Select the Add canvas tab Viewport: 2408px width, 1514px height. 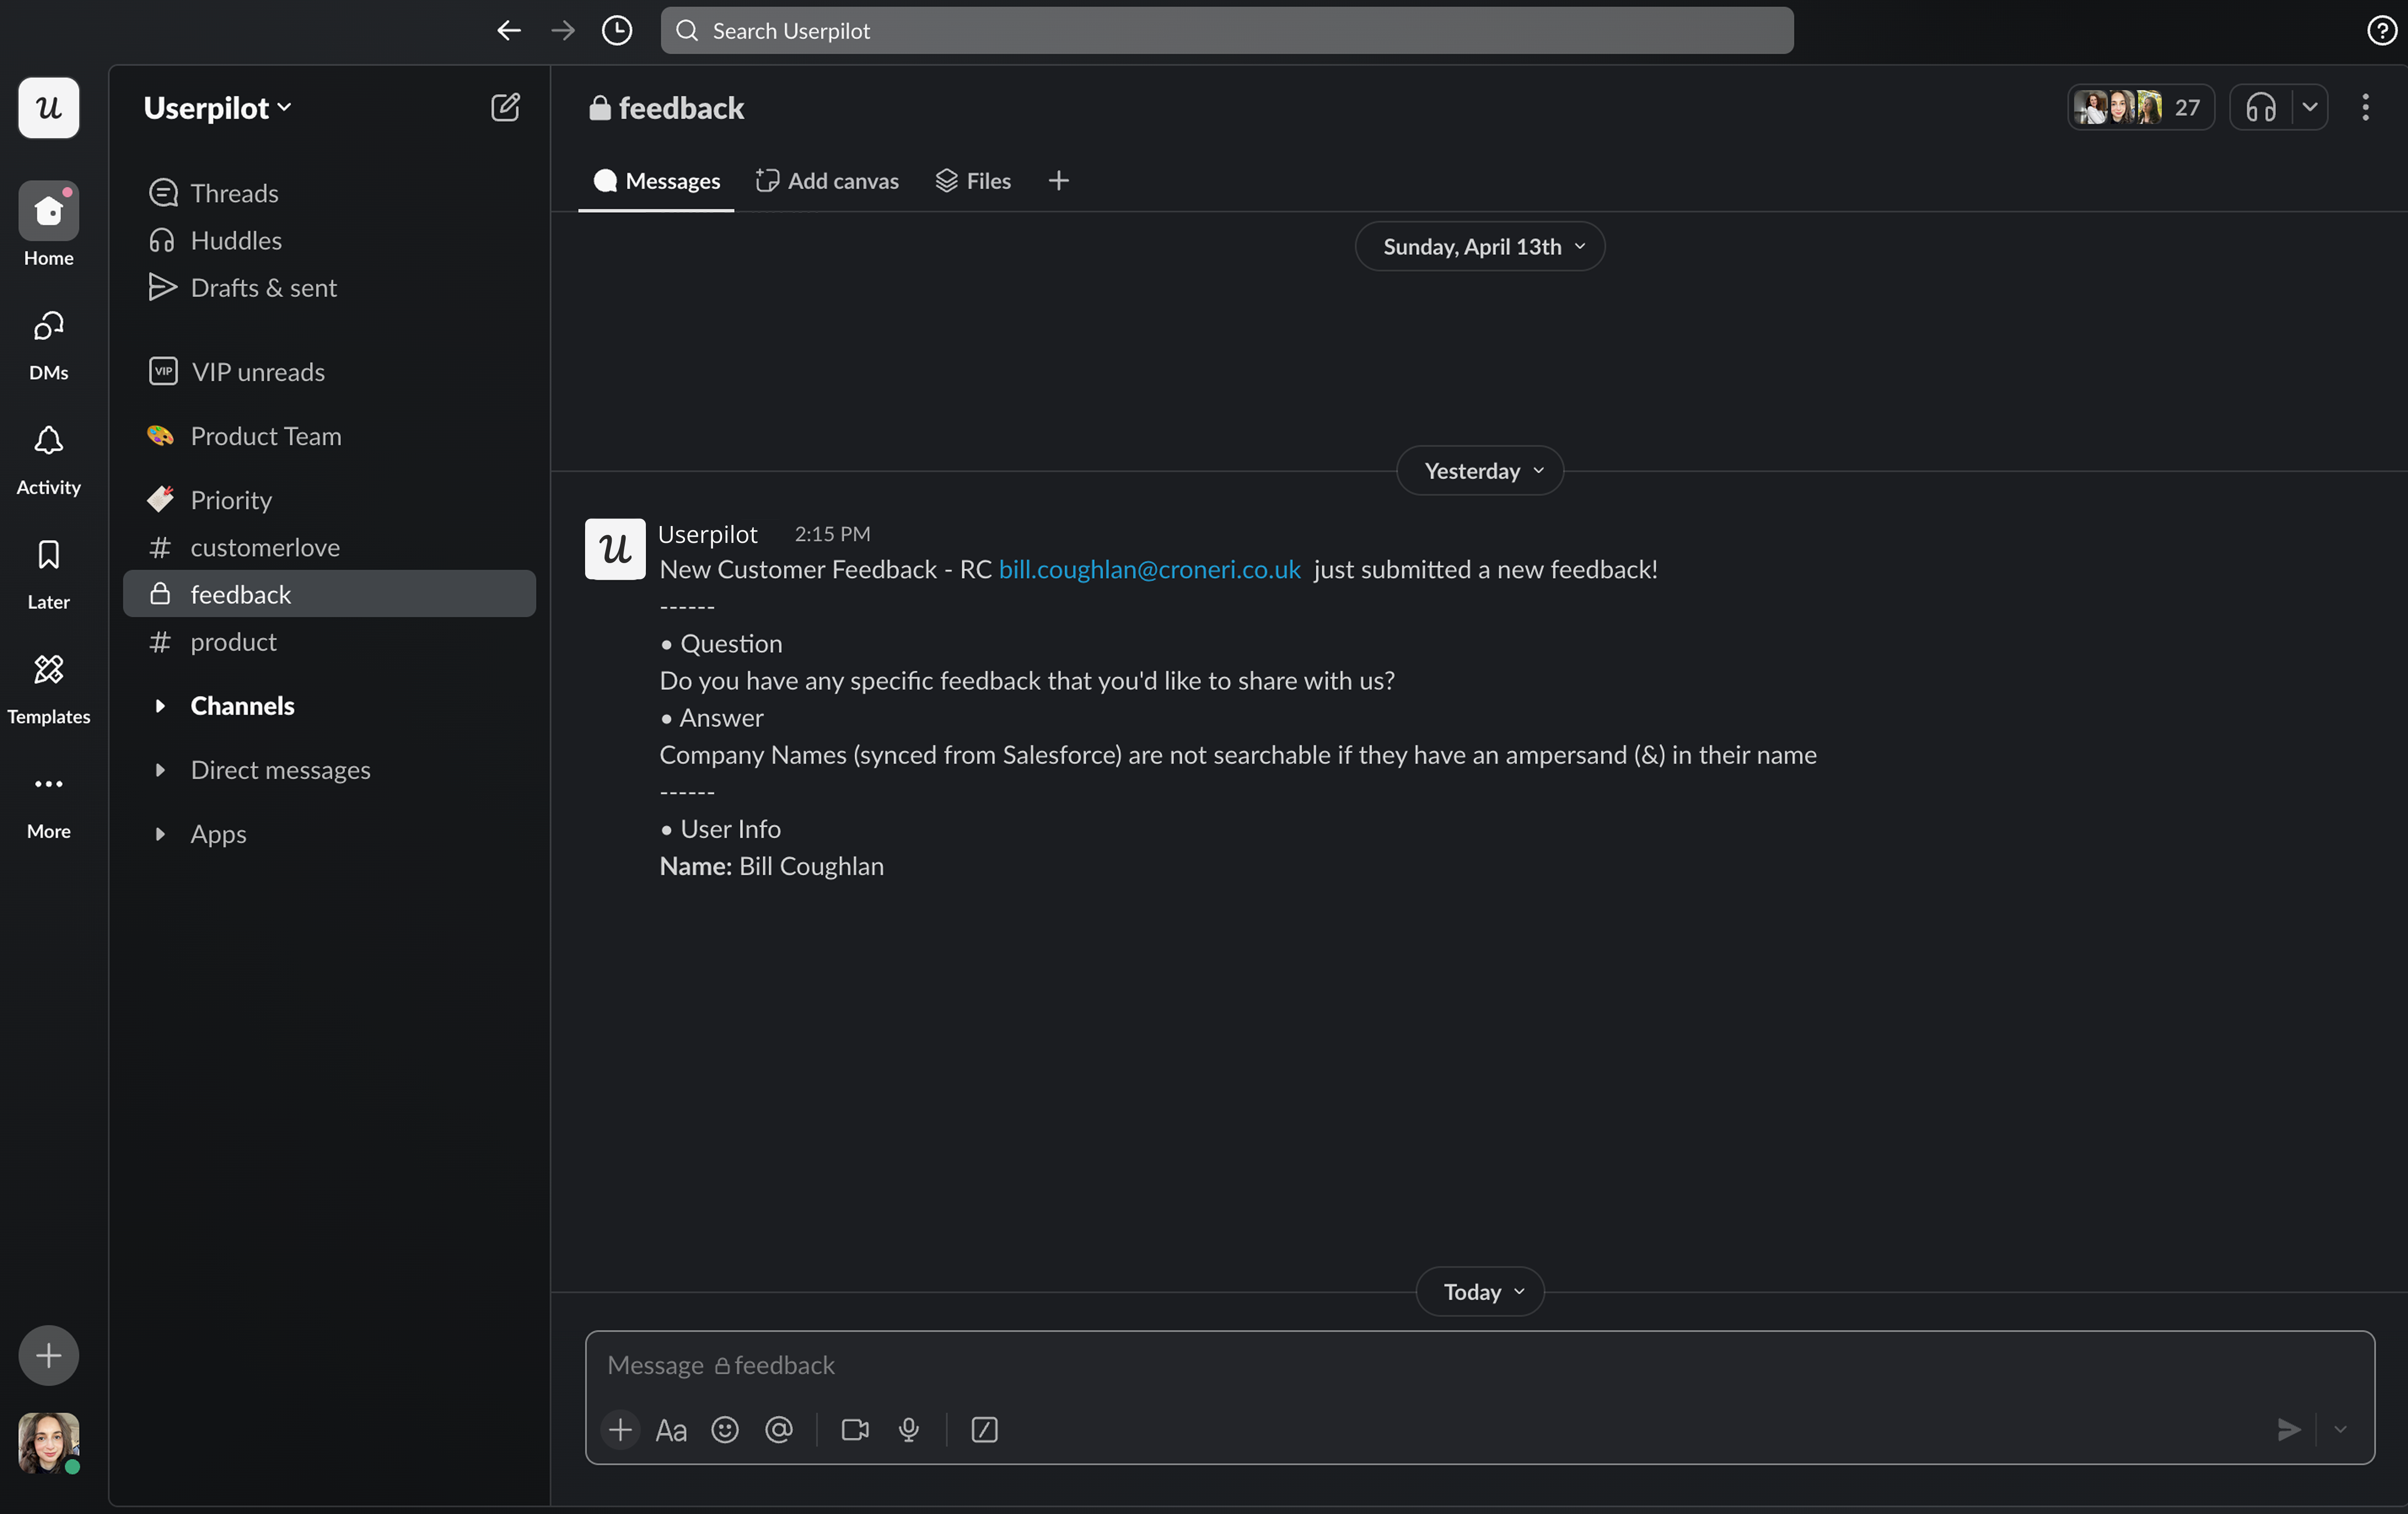tap(827, 181)
